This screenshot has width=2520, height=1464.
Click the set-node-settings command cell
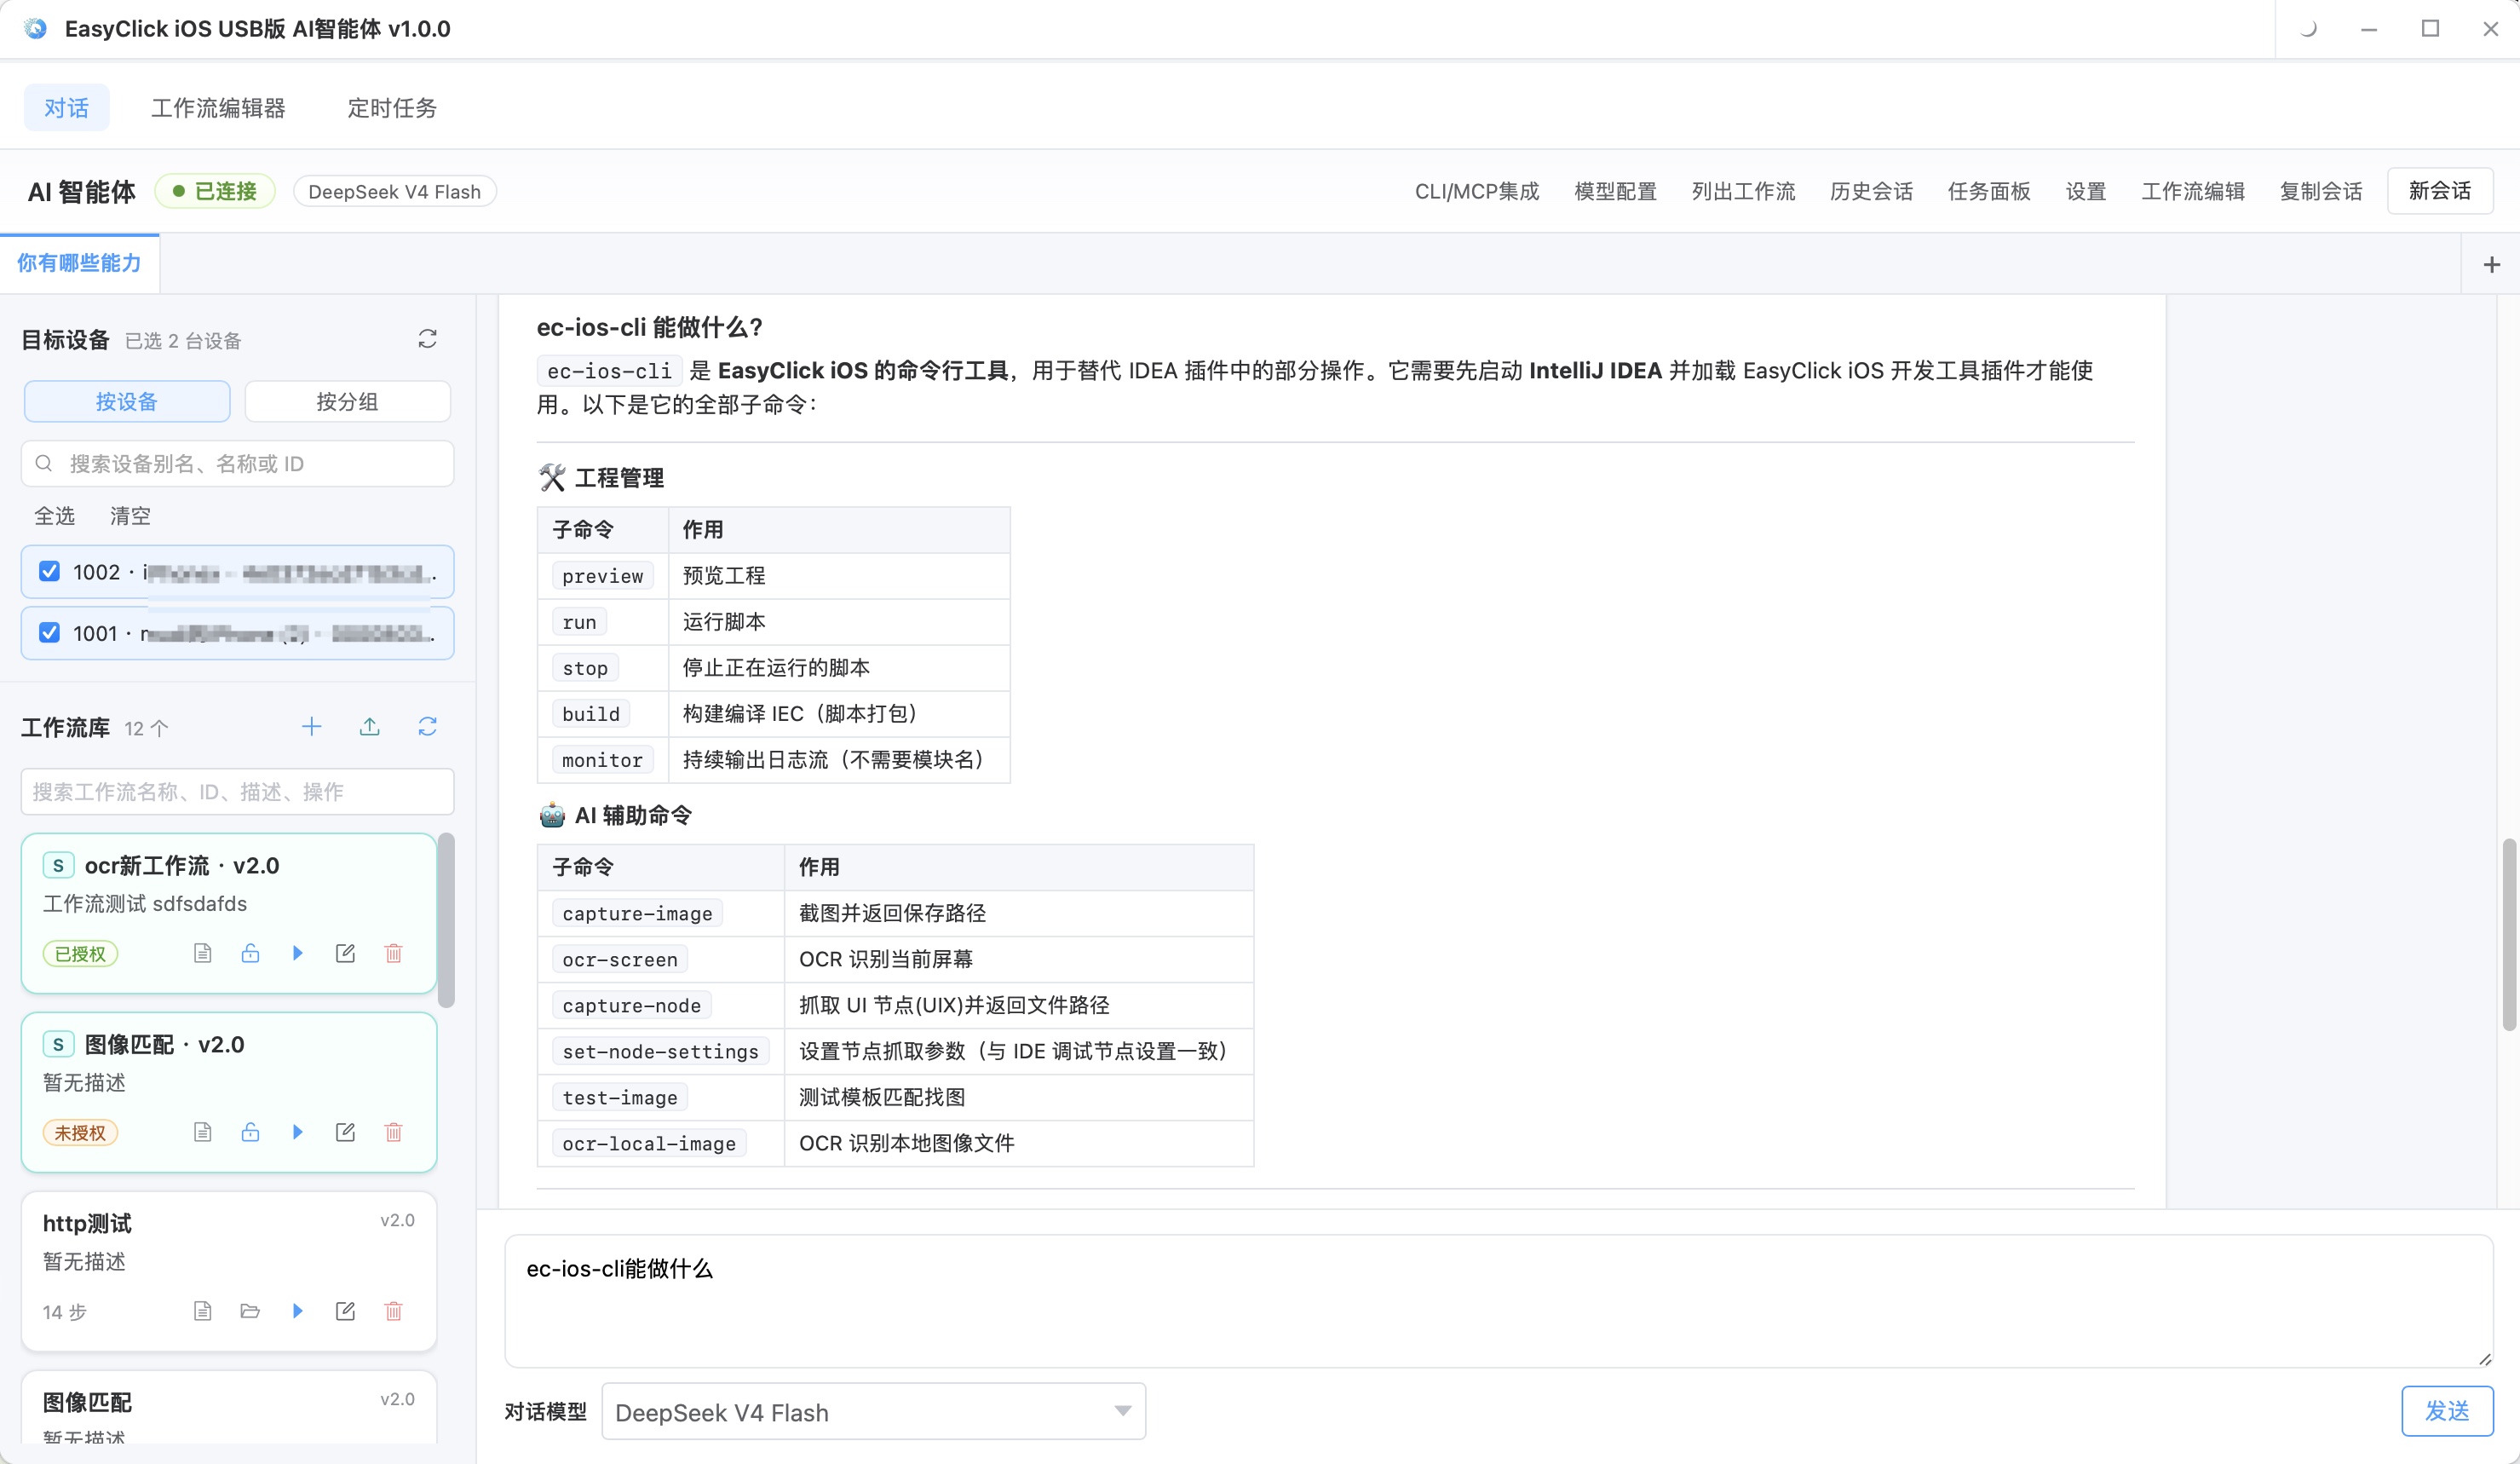660,1051
